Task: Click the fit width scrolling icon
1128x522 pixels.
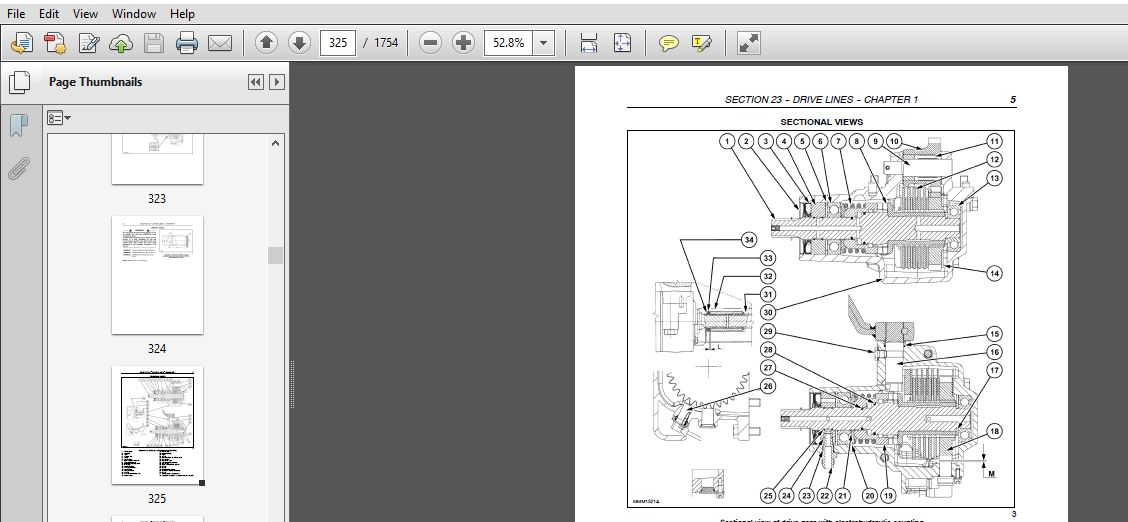Action: (x=588, y=43)
